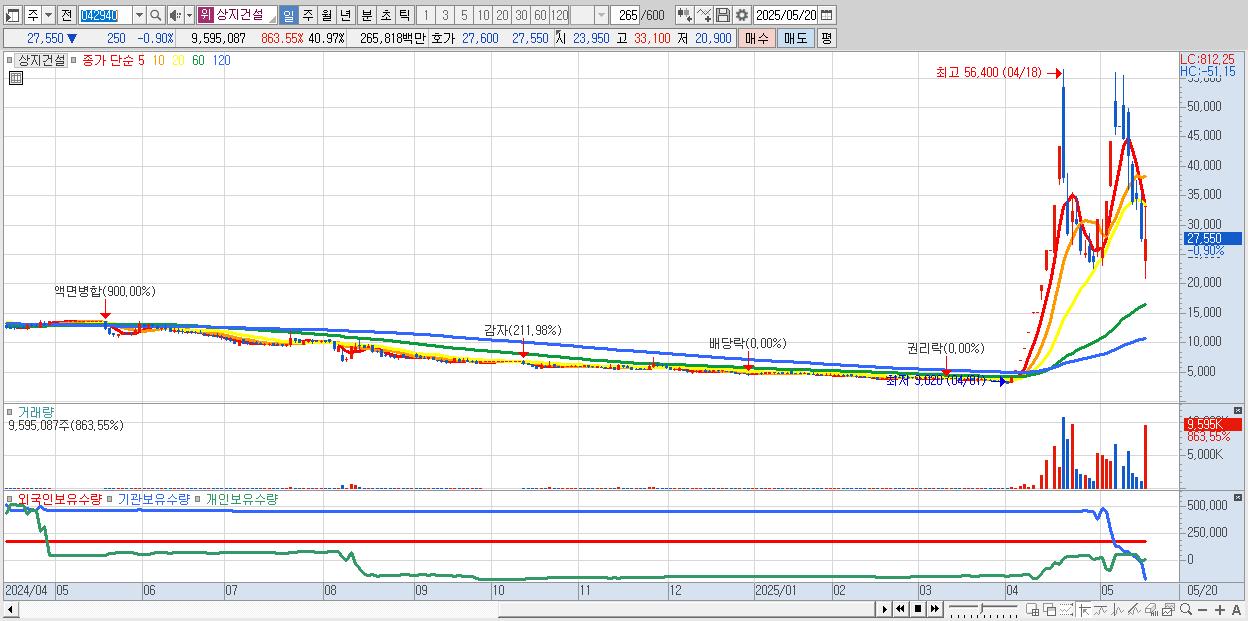1248x621 pixels.
Task: Click the chart copy image icon
Action: coord(1168,609)
